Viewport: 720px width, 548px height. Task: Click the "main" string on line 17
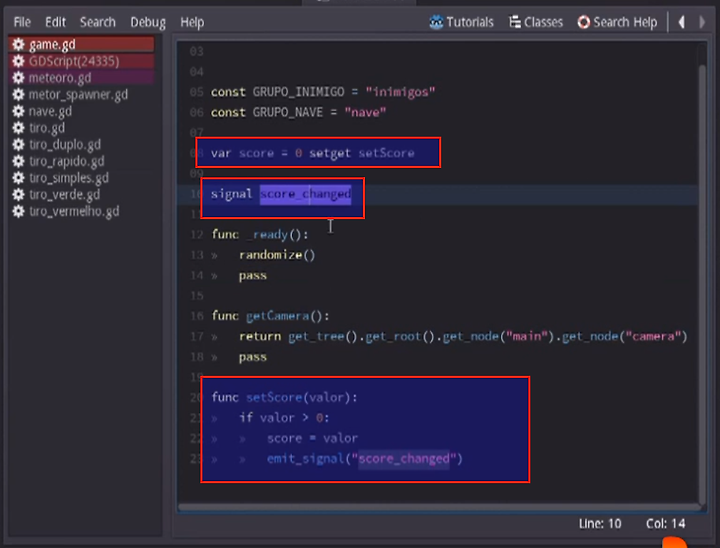click(527, 337)
